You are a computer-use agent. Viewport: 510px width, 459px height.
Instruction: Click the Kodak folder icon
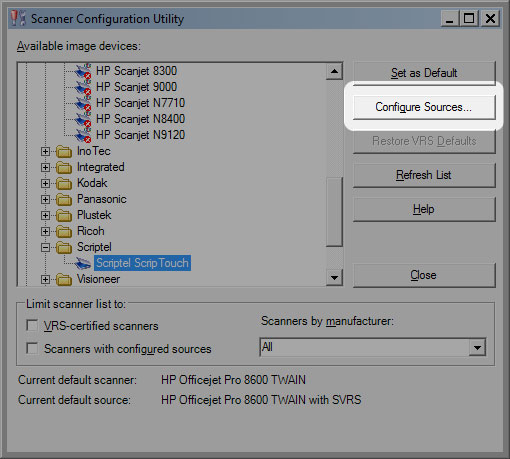64,183
